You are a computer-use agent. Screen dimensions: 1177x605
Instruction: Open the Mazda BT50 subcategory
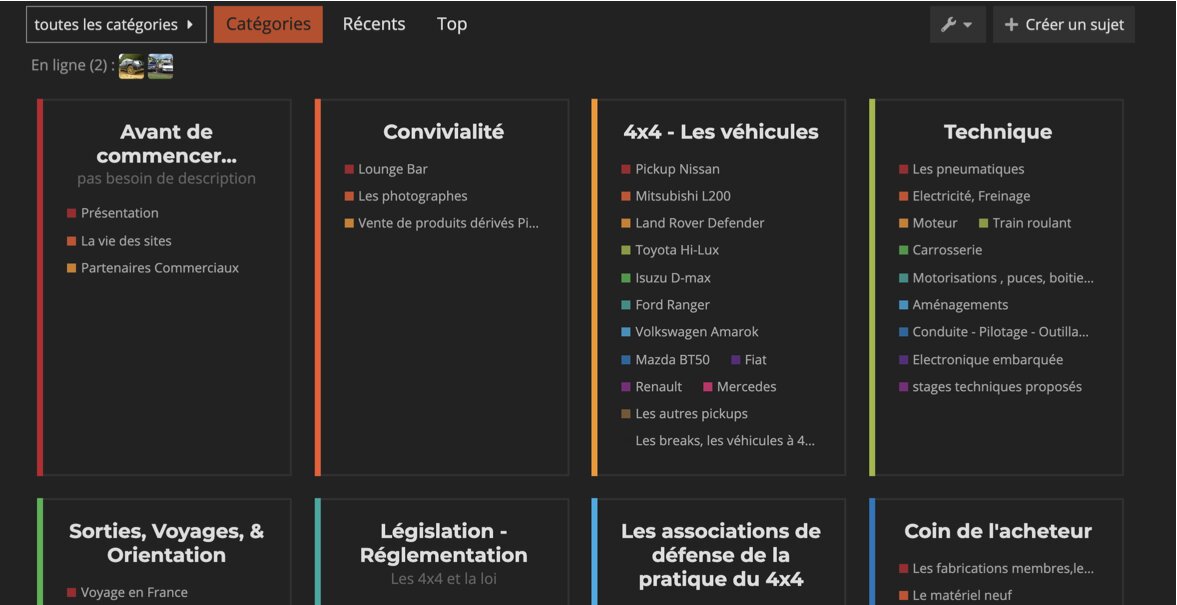pos(665,360)
